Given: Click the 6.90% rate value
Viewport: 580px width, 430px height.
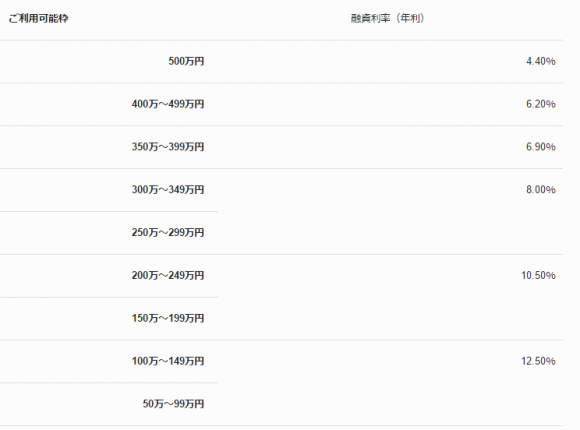Looking at the screenshot, I should [541, 147].
